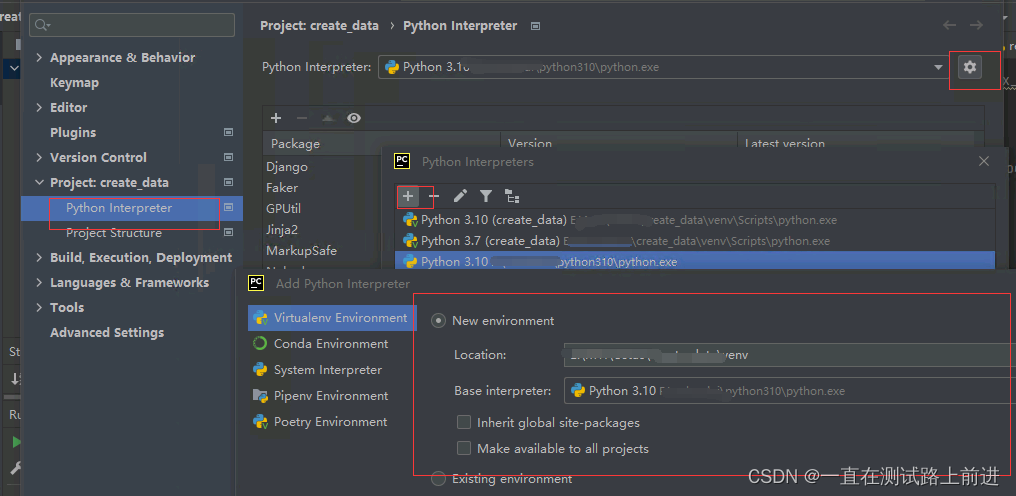The image size is (1016, 496).
Task: Click the project-level icon next to Version Control
Action: [x=228, y=157]
